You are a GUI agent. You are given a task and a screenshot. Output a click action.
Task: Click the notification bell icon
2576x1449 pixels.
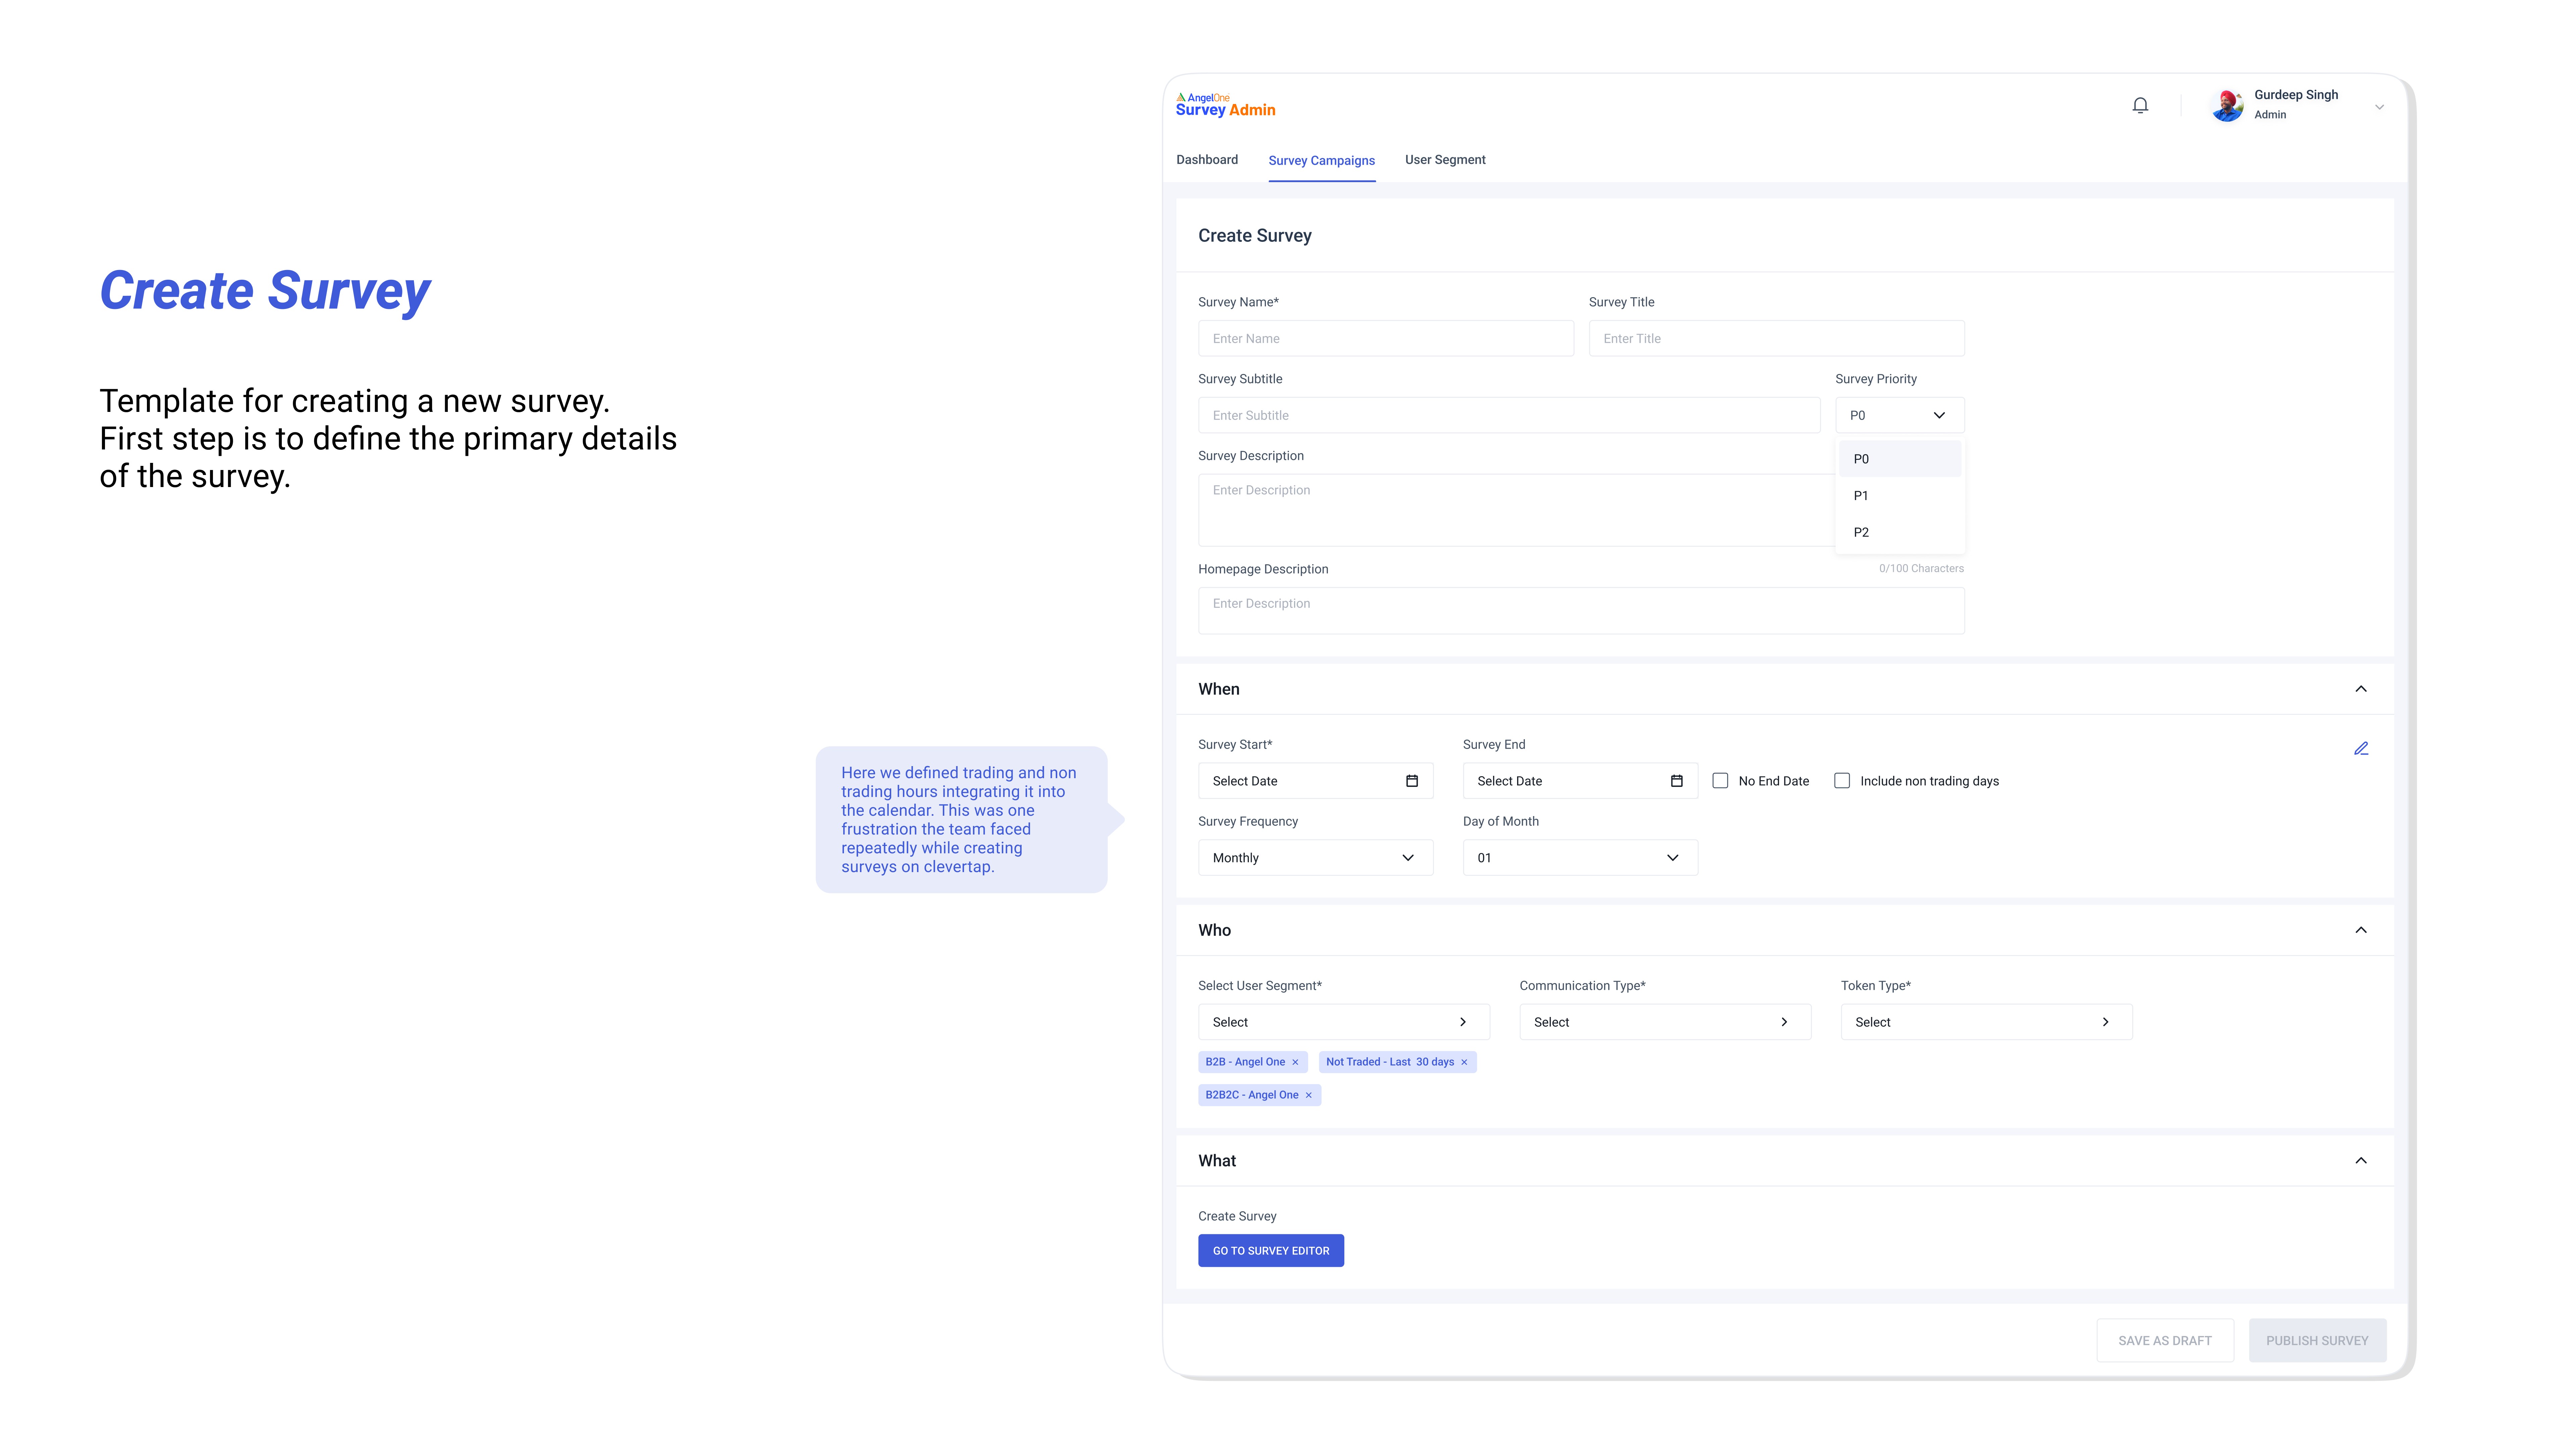pos(2140,105)
